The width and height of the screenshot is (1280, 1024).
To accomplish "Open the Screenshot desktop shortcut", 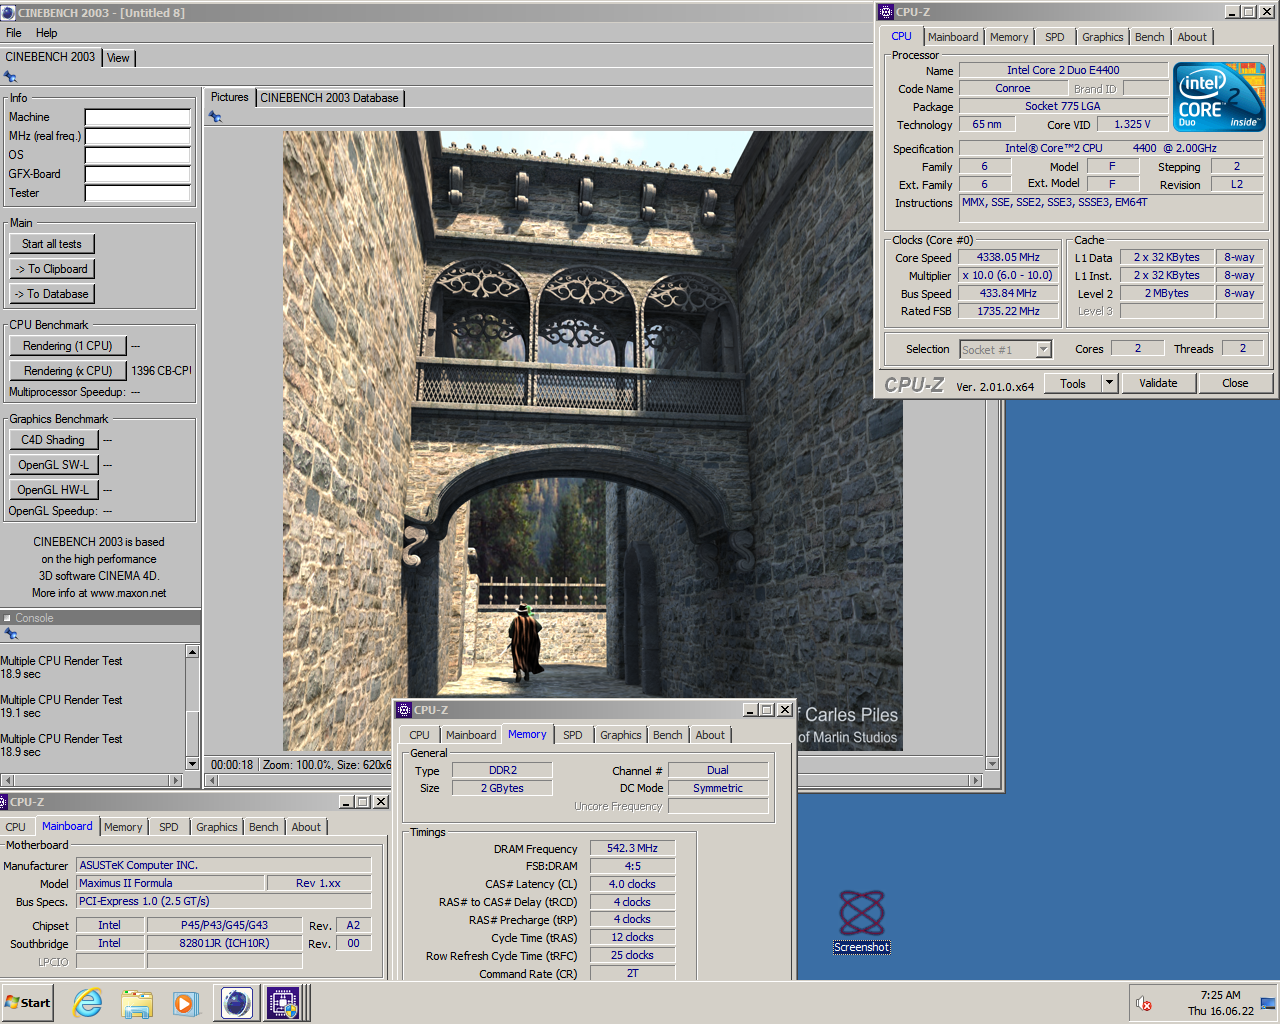I will point(862,921).
